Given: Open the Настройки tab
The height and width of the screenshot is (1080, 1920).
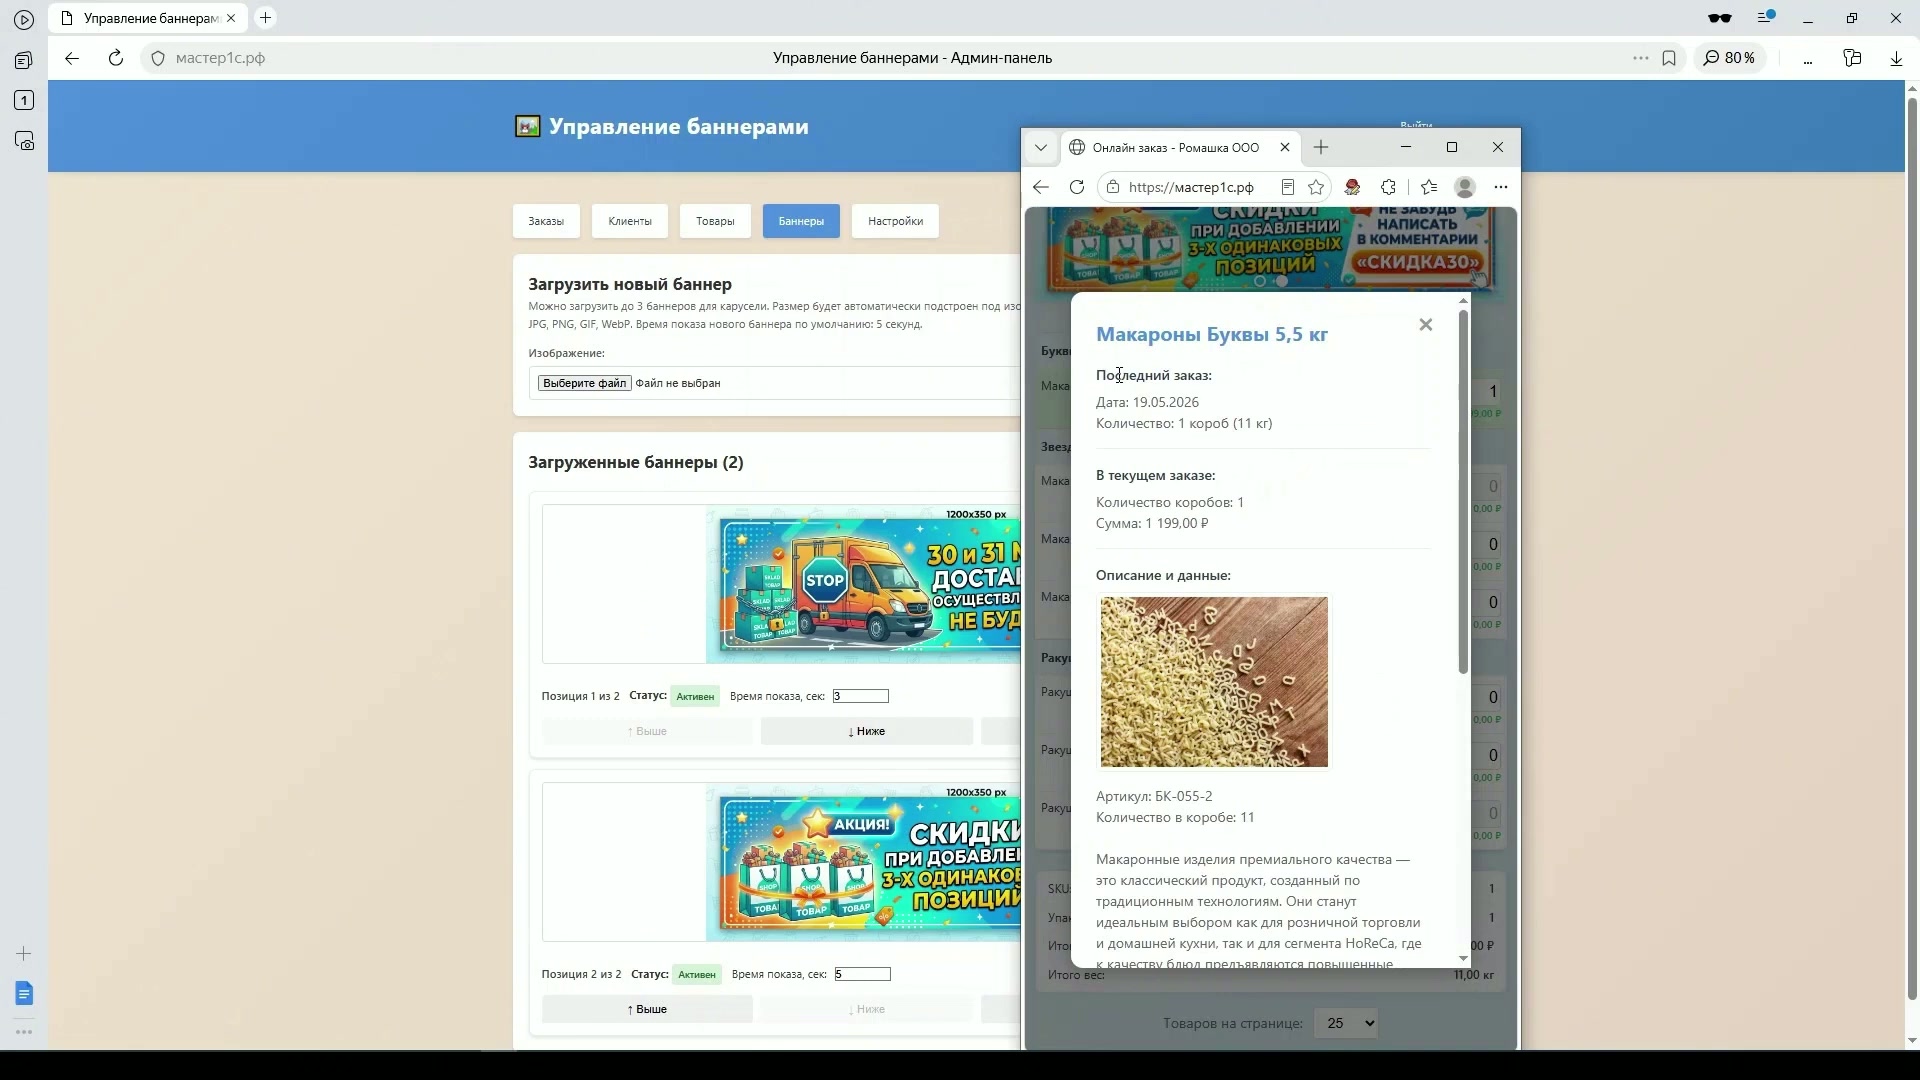Looking at the screenshot, I should (895, 221).
